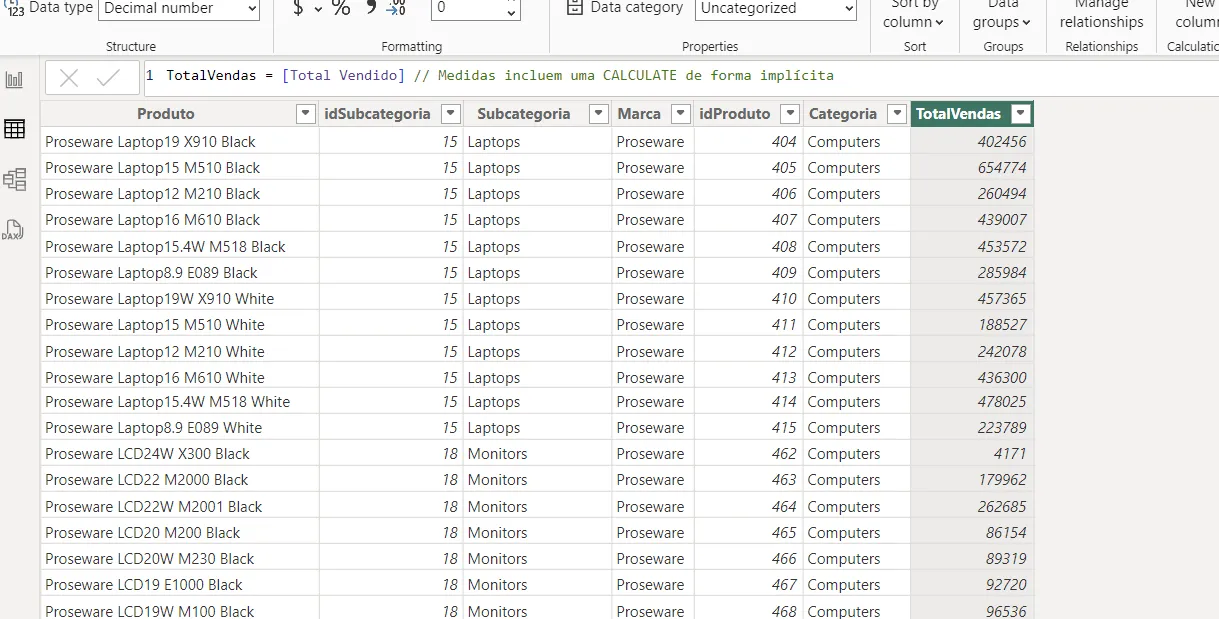Click the currency format dollar icon
The height and width of the screenshot is (619, 1219).
pyautogui.click(x=299, y=8)
